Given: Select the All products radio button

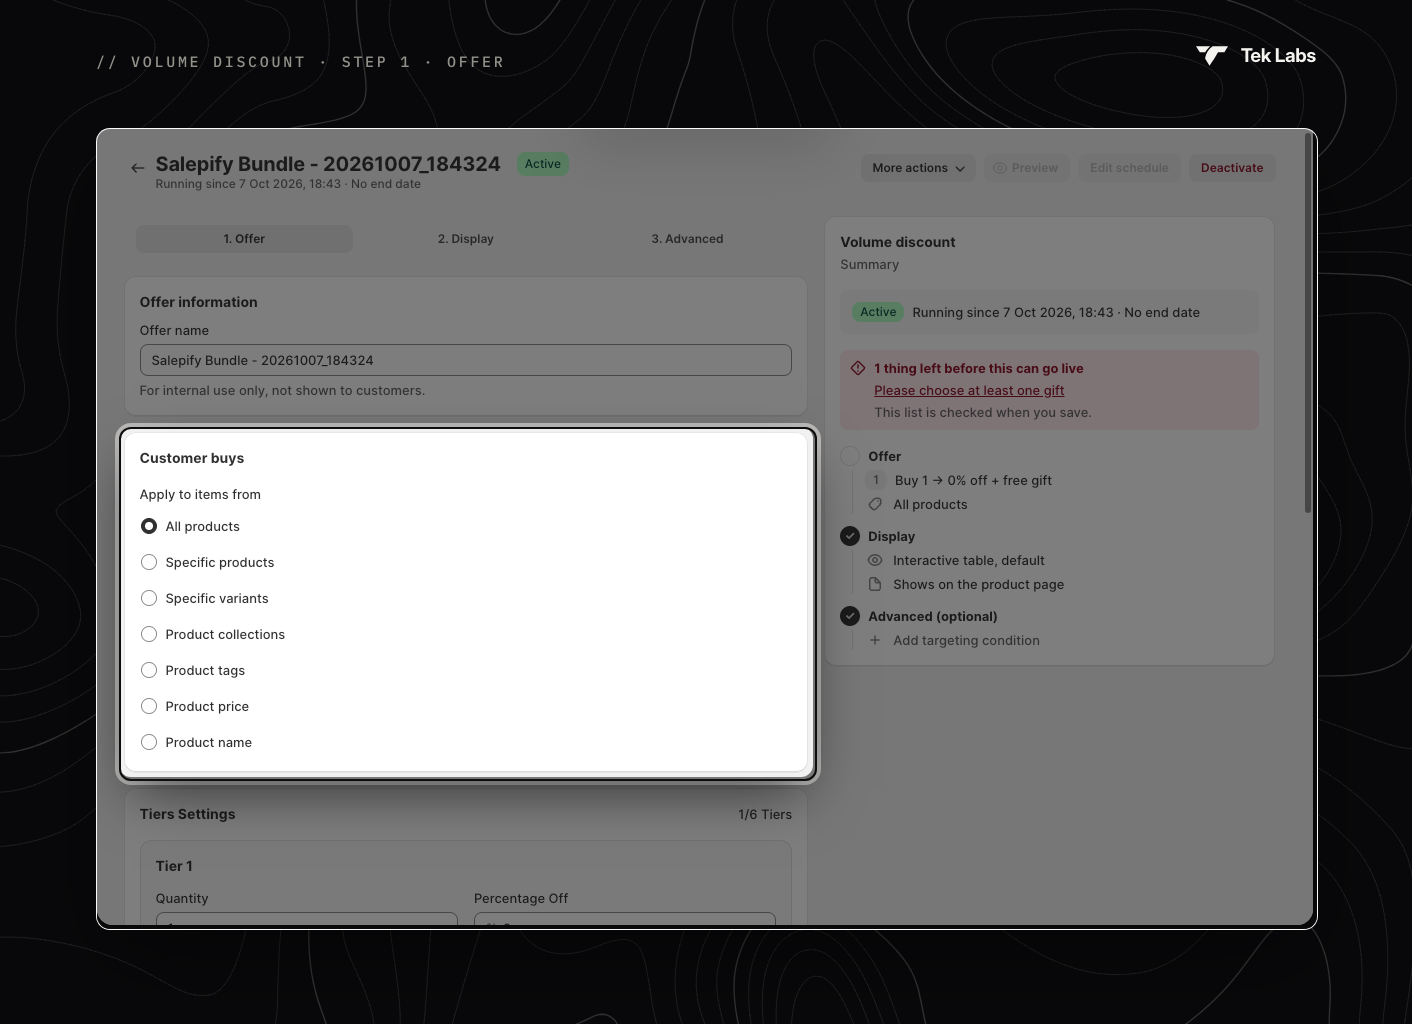Looking at the screenshot, I should coord(149,526).
